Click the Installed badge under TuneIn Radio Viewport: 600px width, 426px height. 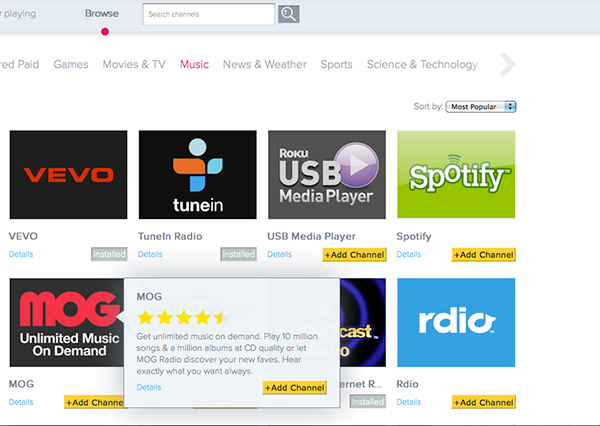tap(238, 254)
